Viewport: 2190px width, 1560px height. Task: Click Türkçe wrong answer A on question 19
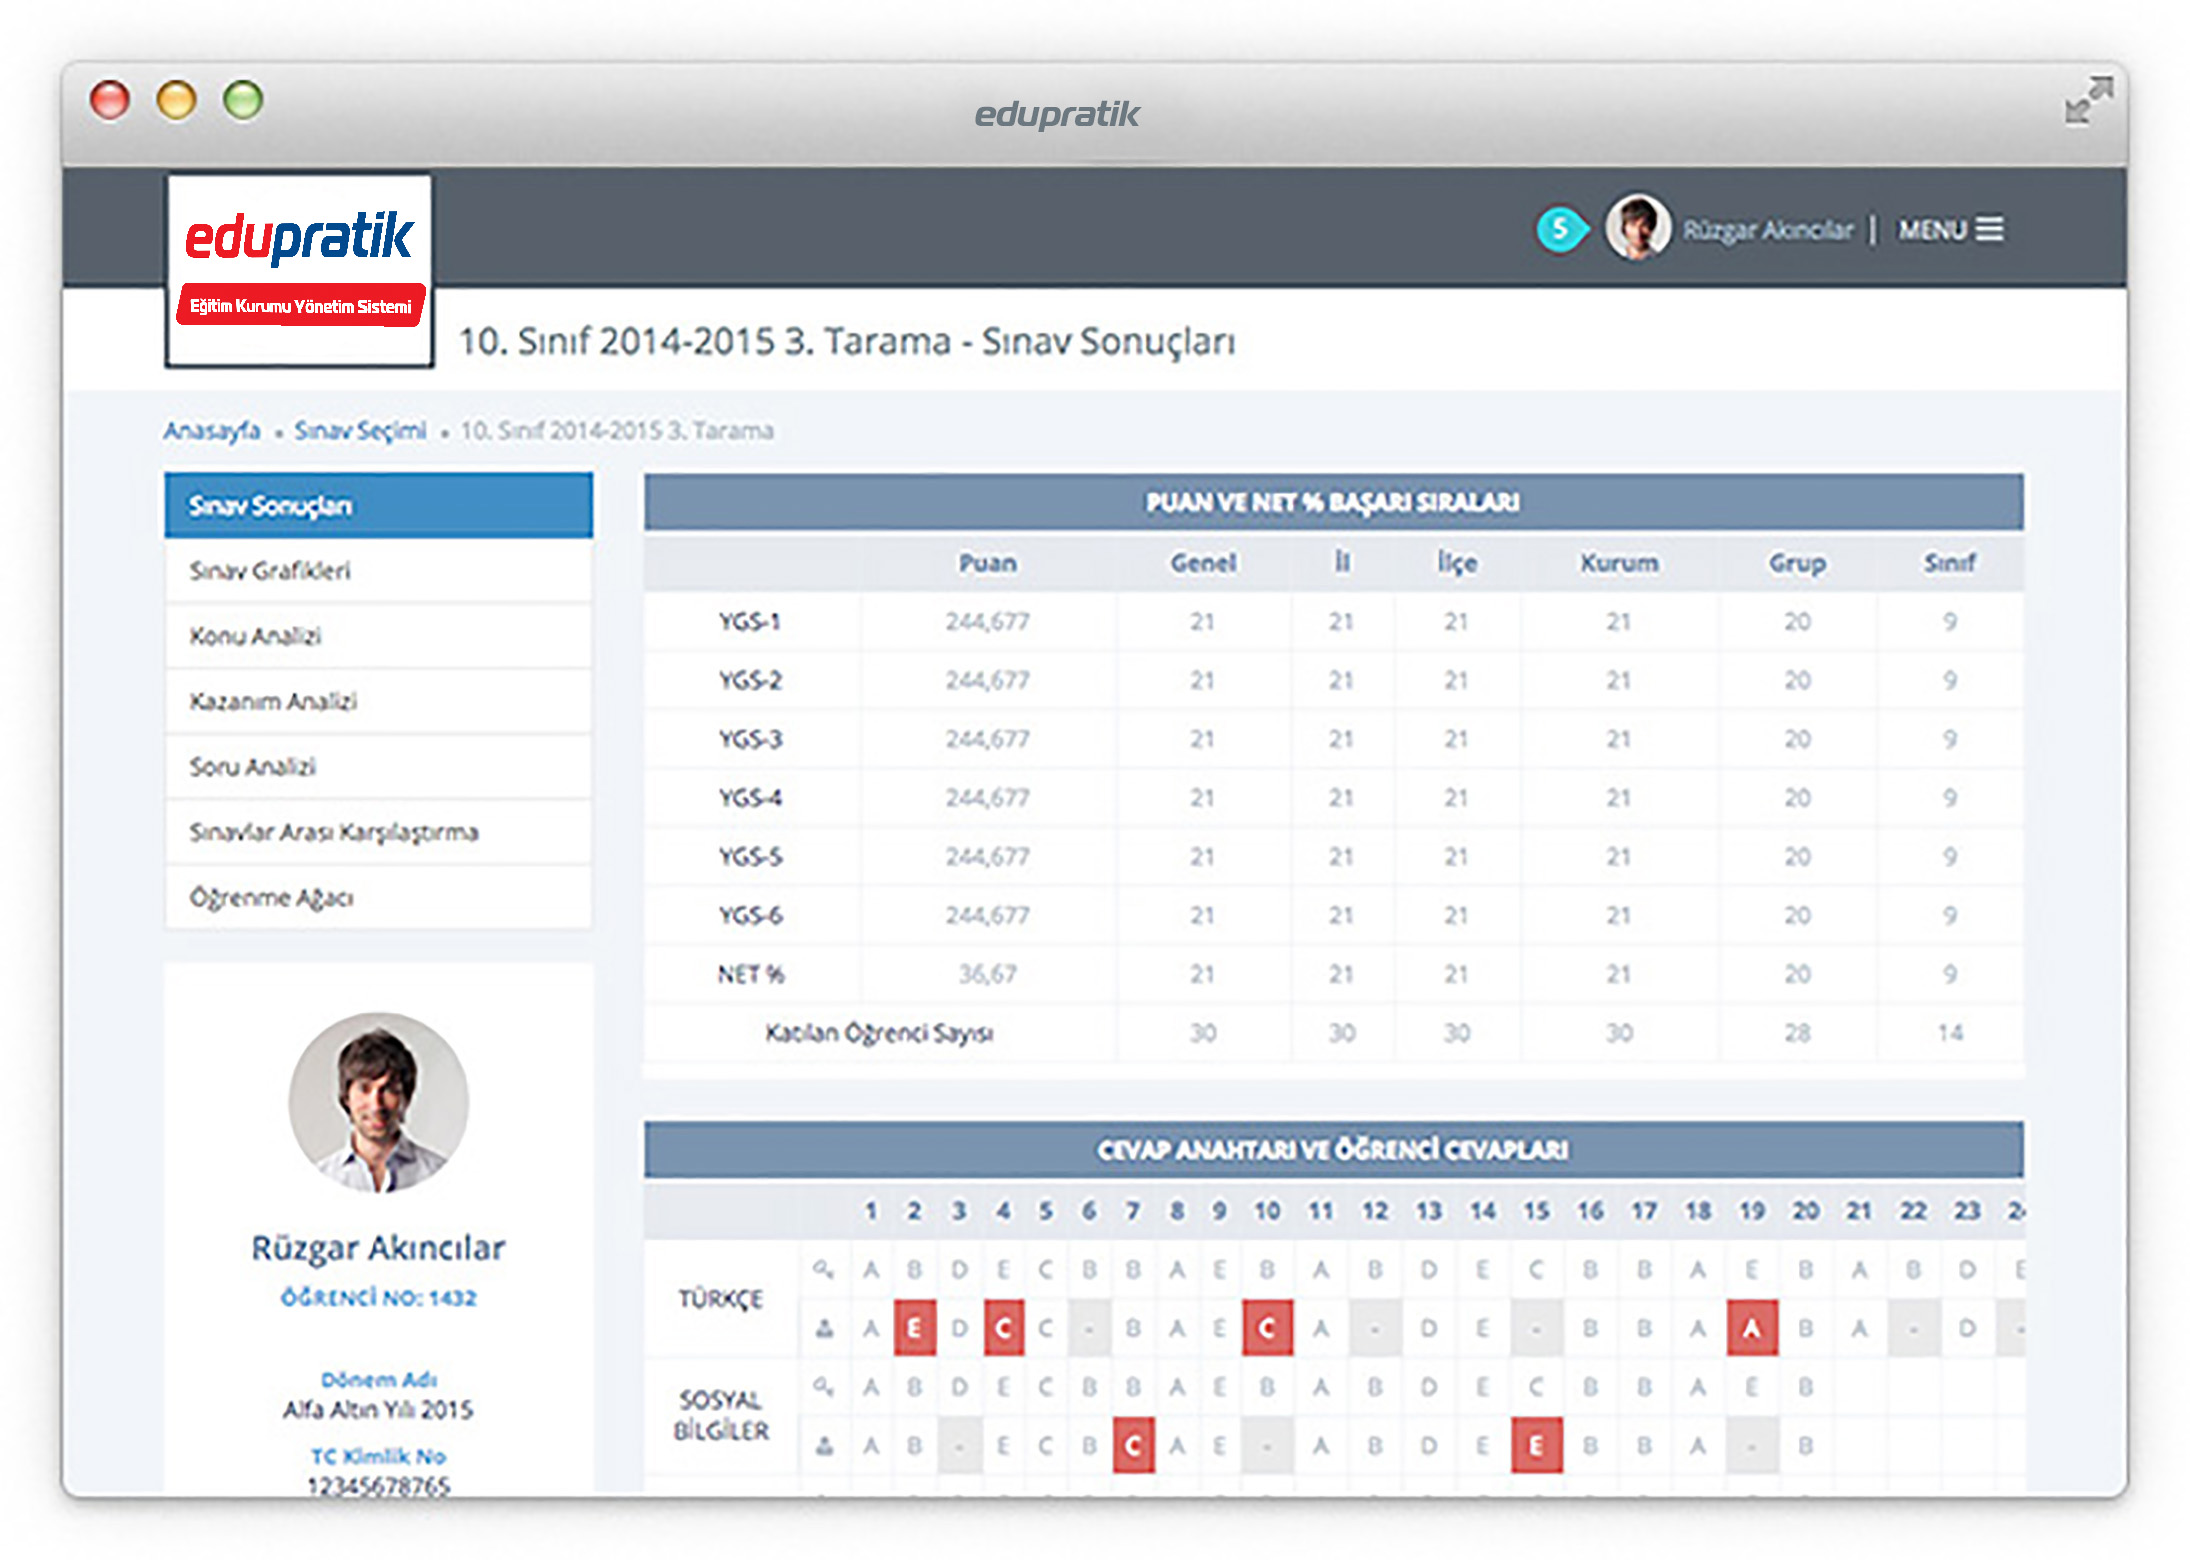pyautogui.click(x=1751, y=1328)
